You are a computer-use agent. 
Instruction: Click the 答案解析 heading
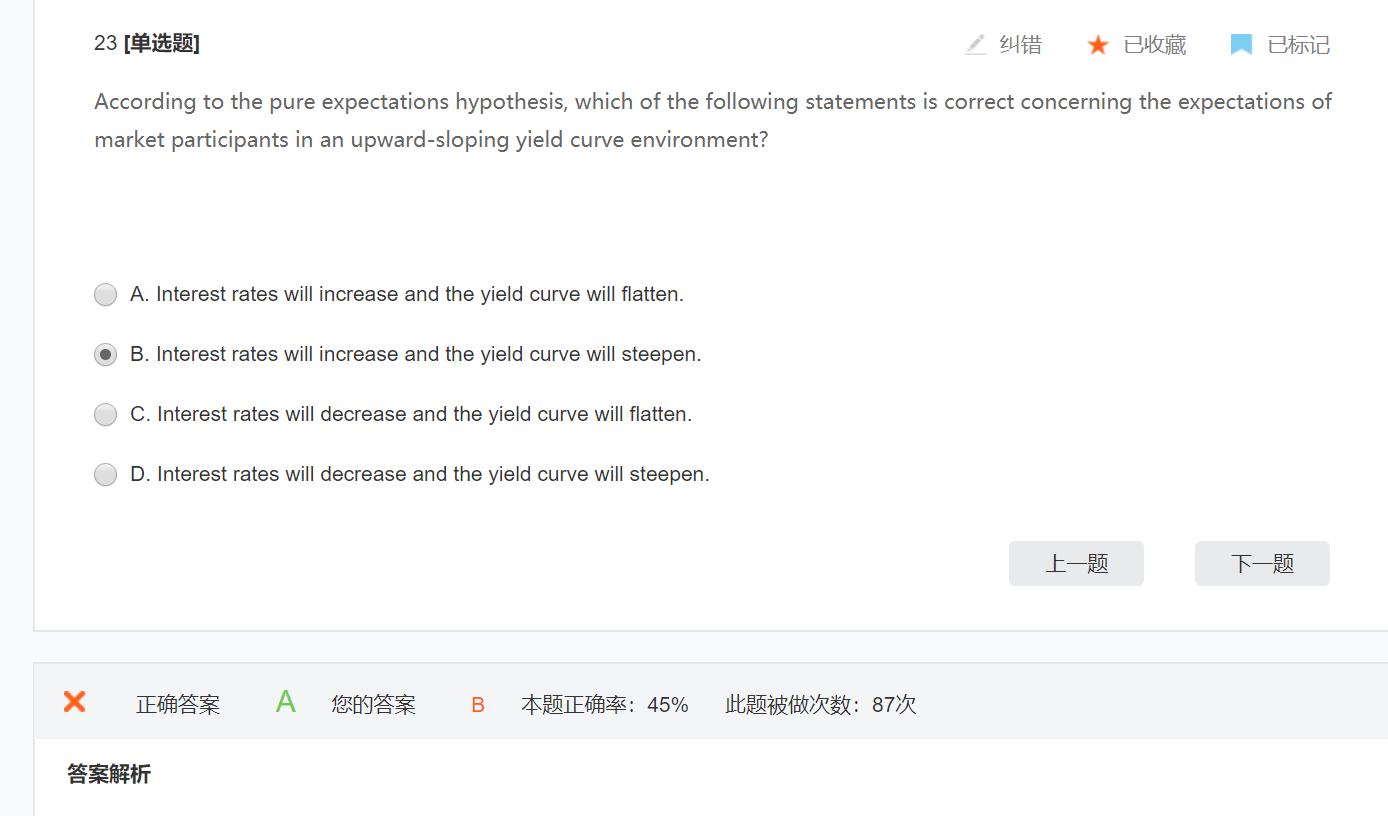(109, 774)
